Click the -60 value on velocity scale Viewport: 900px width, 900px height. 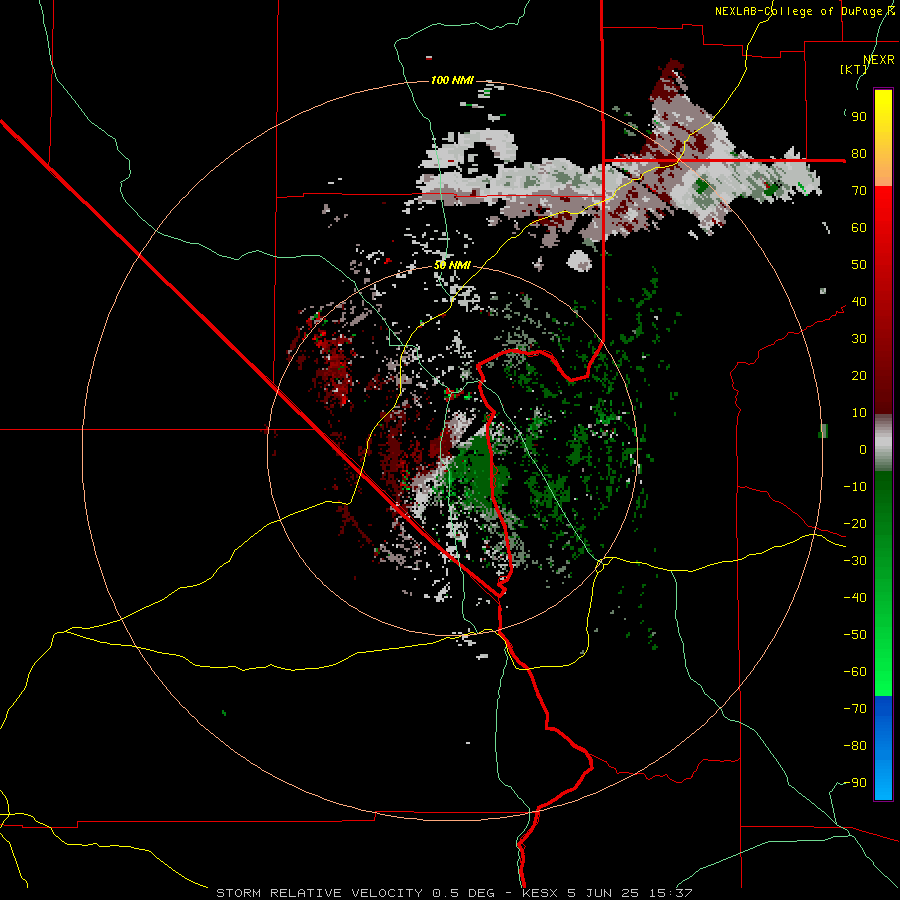(x=855, y=672)
